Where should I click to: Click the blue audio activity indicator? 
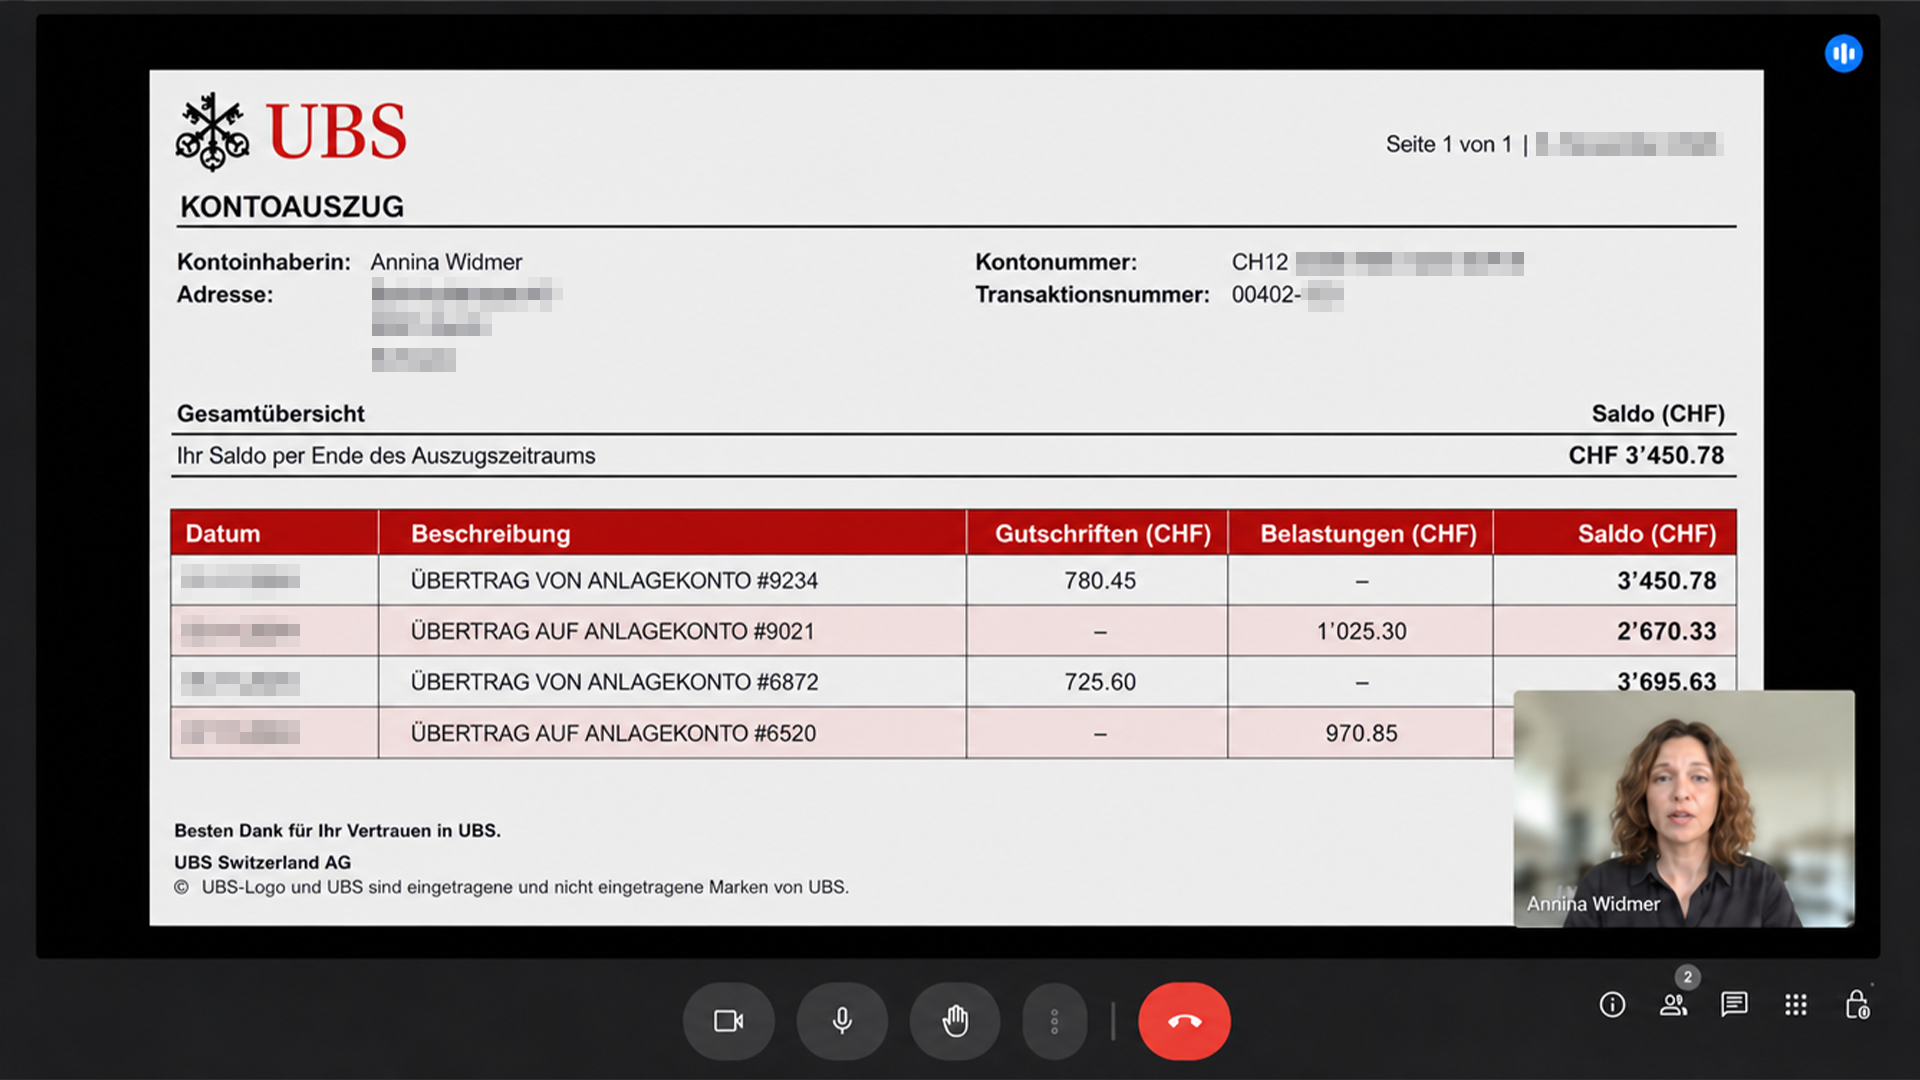[1843, 54]
